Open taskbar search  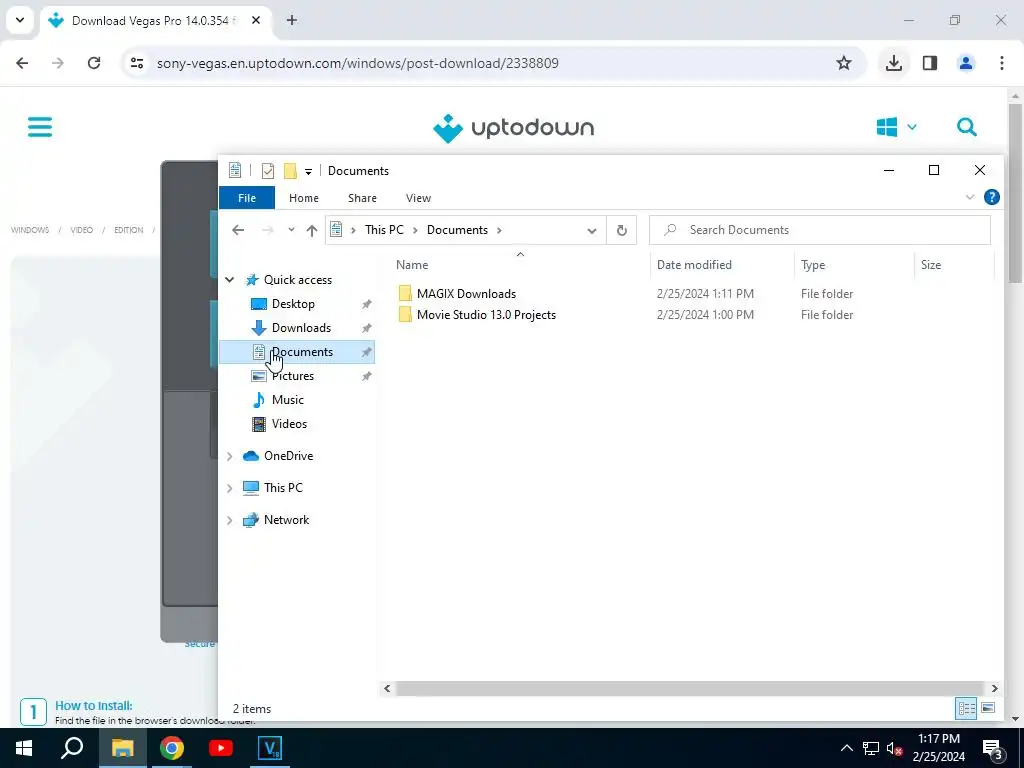(72, 748)
